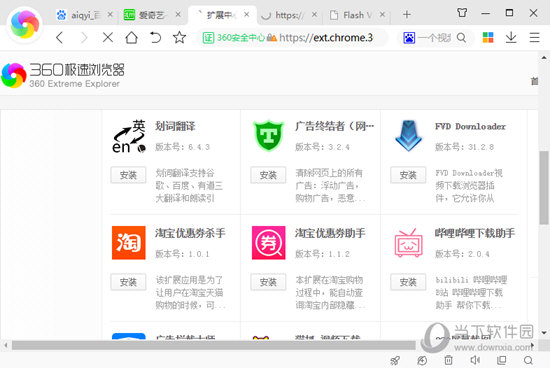Go forward with the forward arrow

(83, 37)
